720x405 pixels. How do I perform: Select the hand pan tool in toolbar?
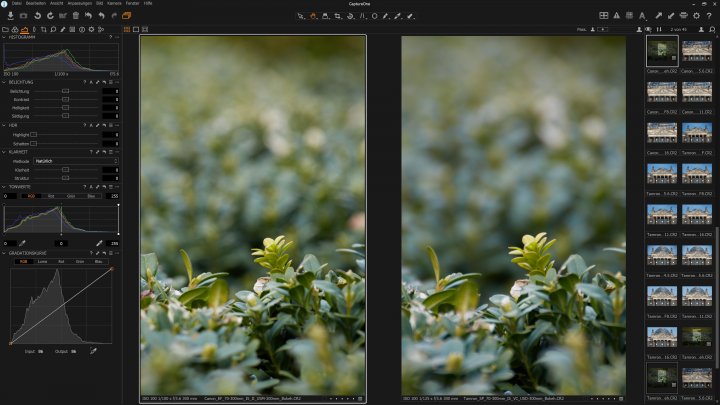pyautogui.click(x=313, y=16)
